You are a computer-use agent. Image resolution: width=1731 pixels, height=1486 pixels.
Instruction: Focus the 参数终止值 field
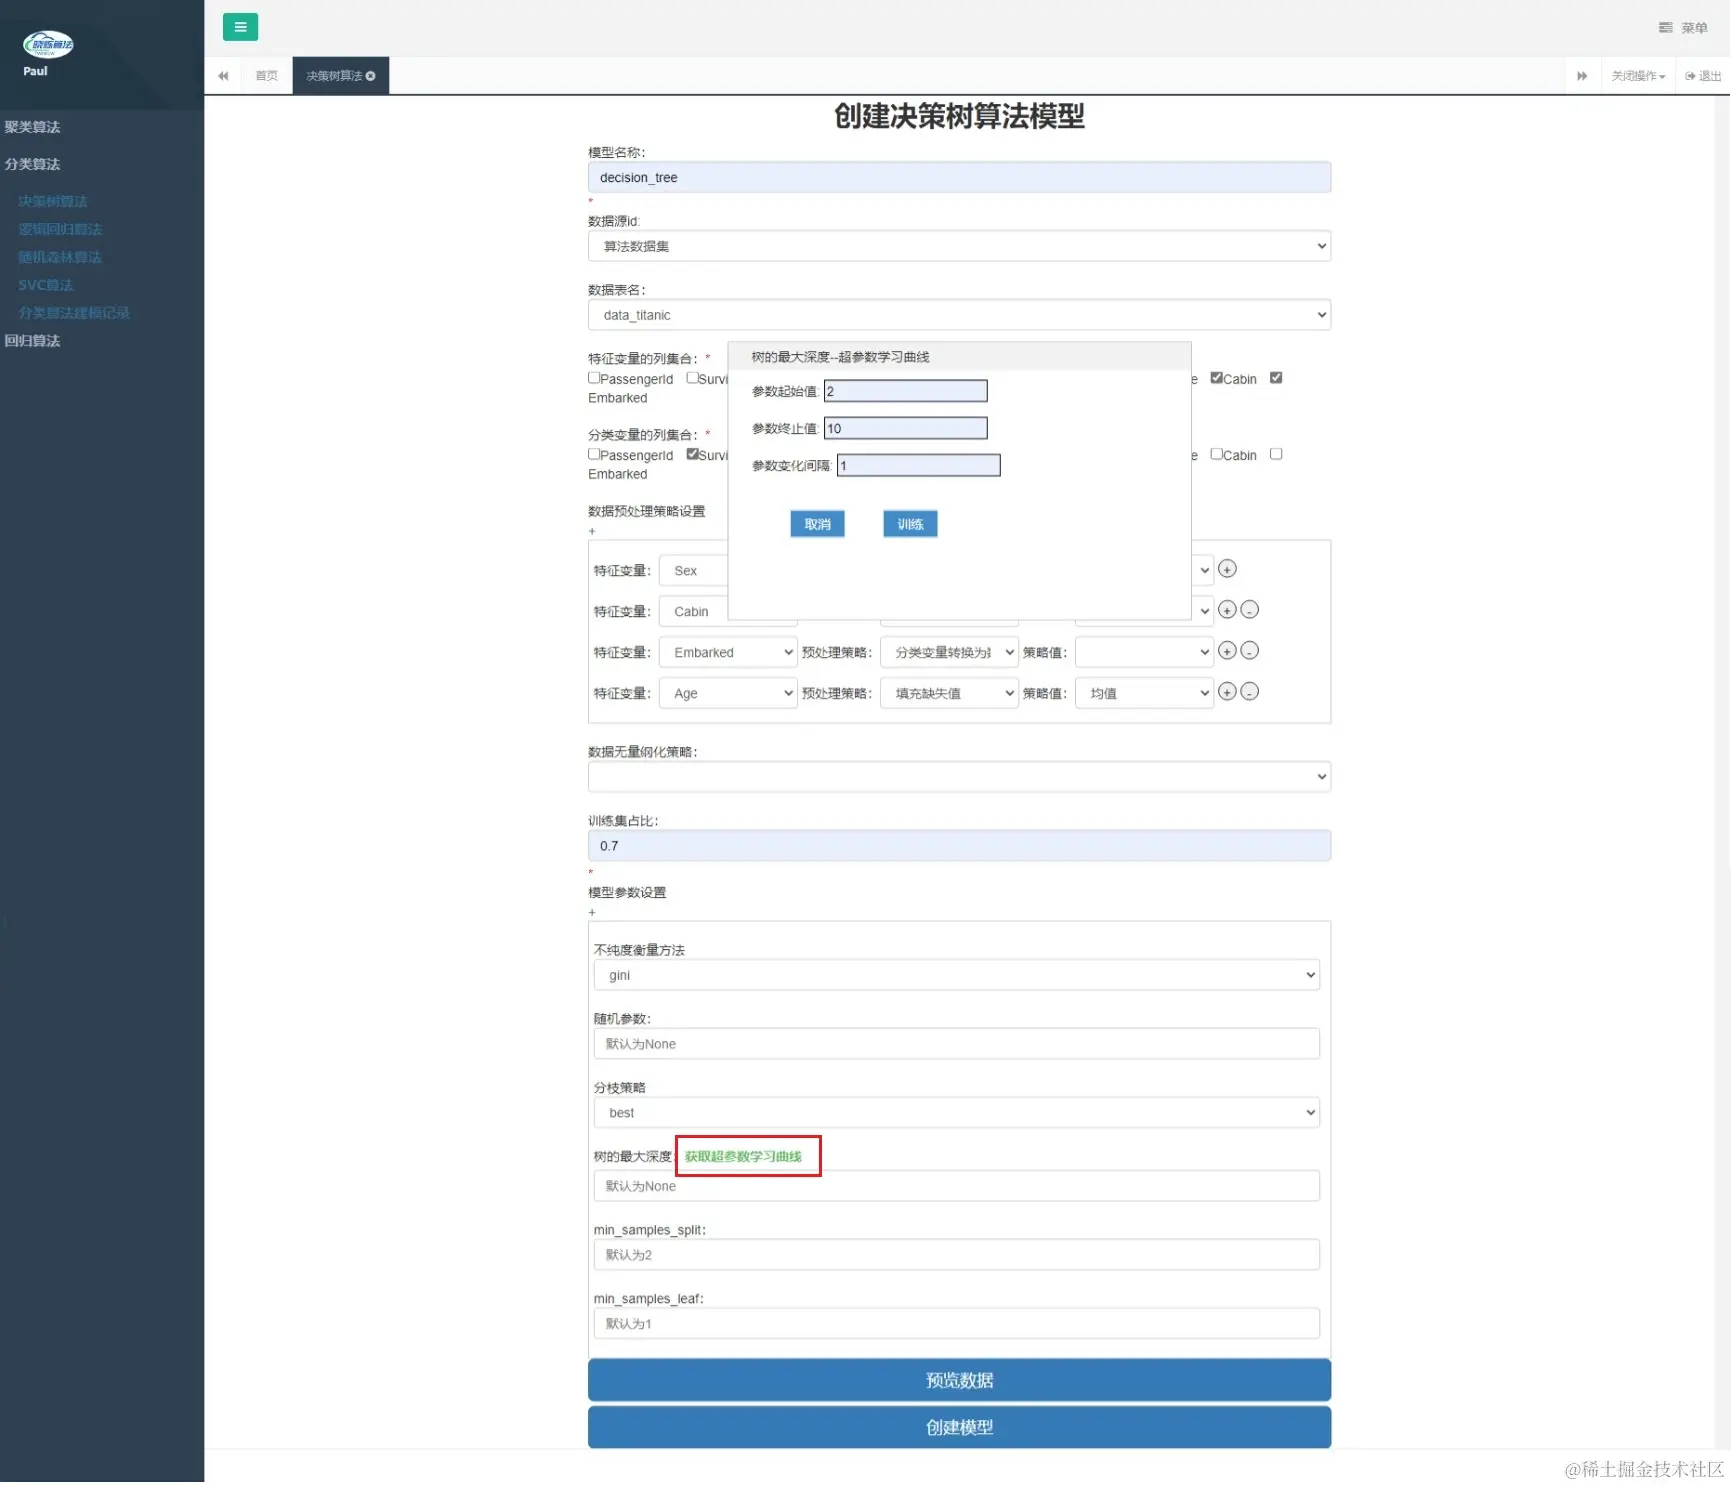(905, 428)
